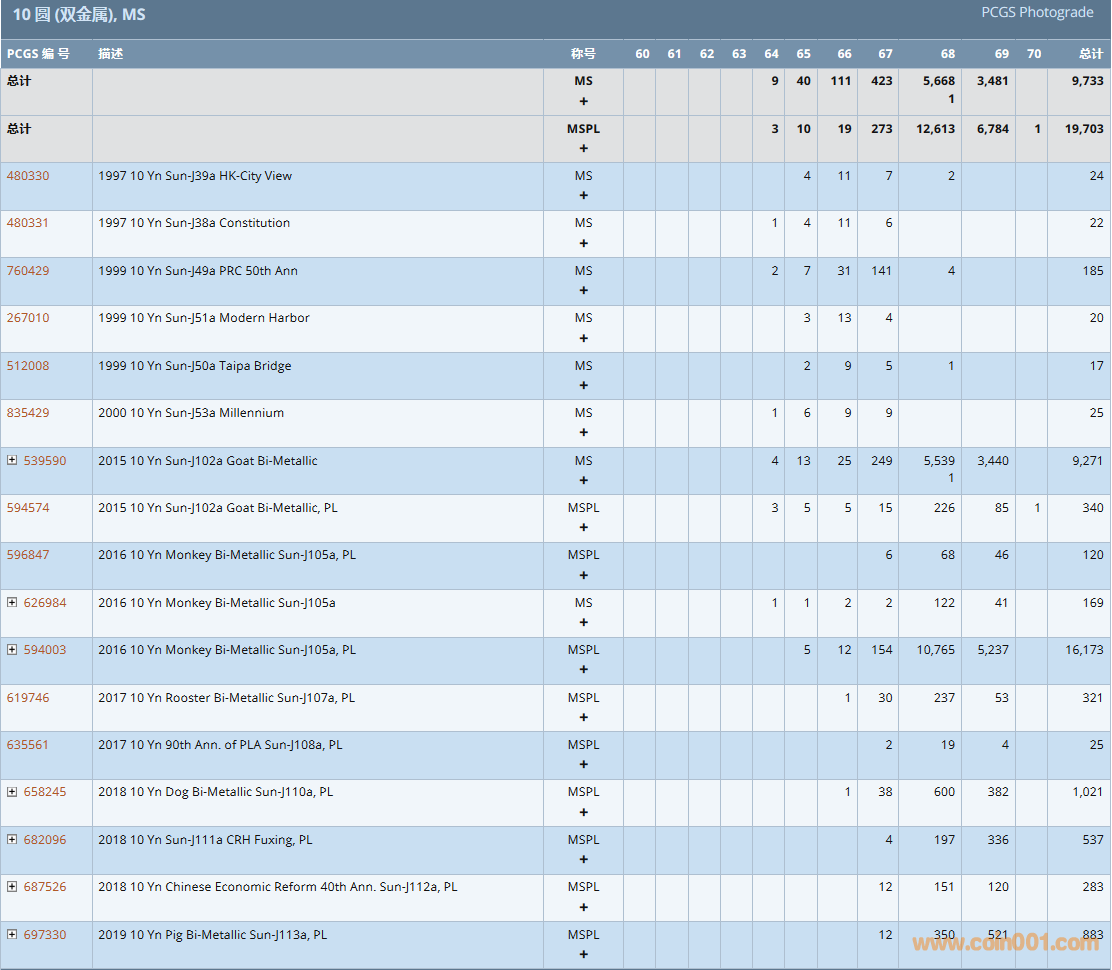Expand the 658245 Dog Bi-Metallic entry

click(x=12, y=792)
